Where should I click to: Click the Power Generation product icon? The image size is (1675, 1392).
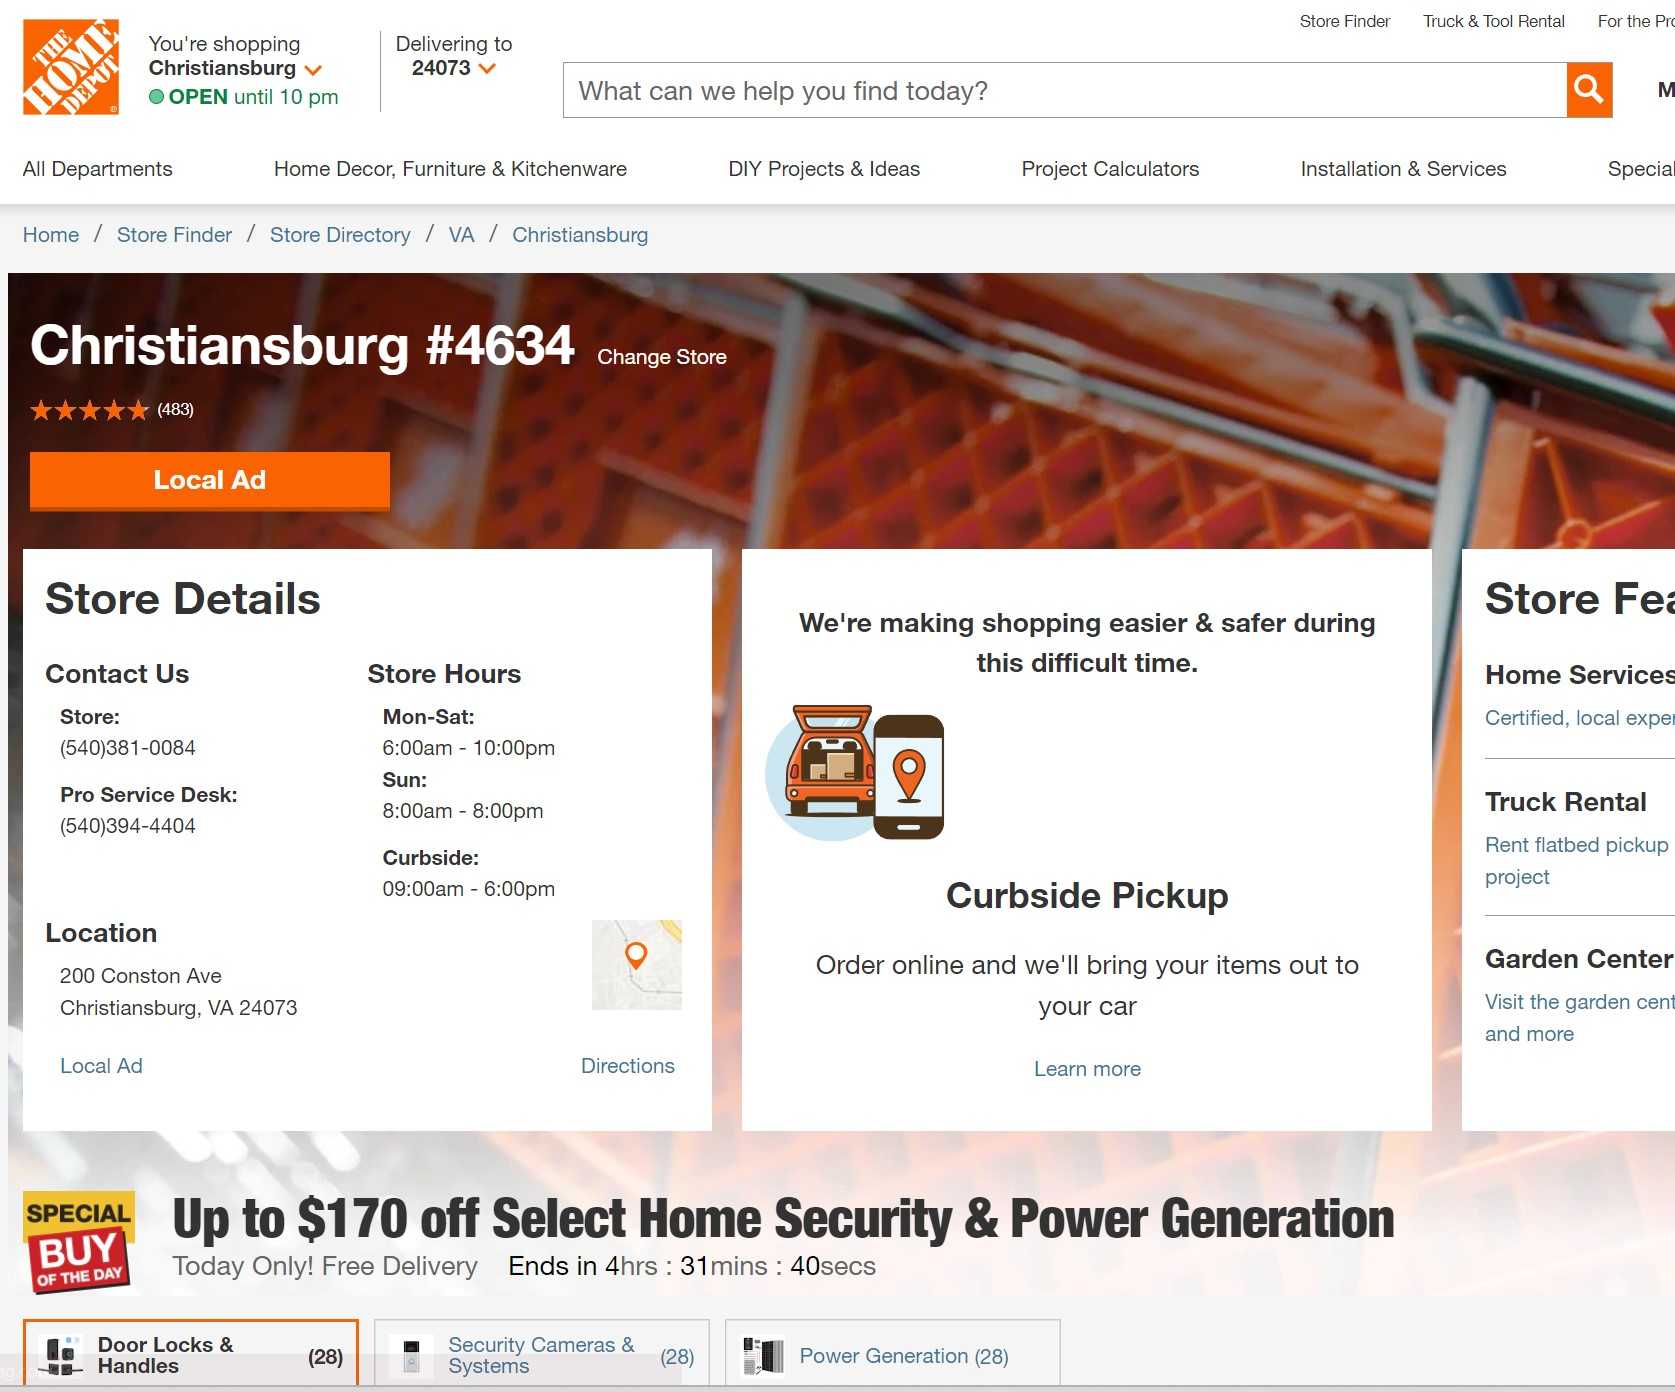pyautogui.click(x=763, y=1356)
